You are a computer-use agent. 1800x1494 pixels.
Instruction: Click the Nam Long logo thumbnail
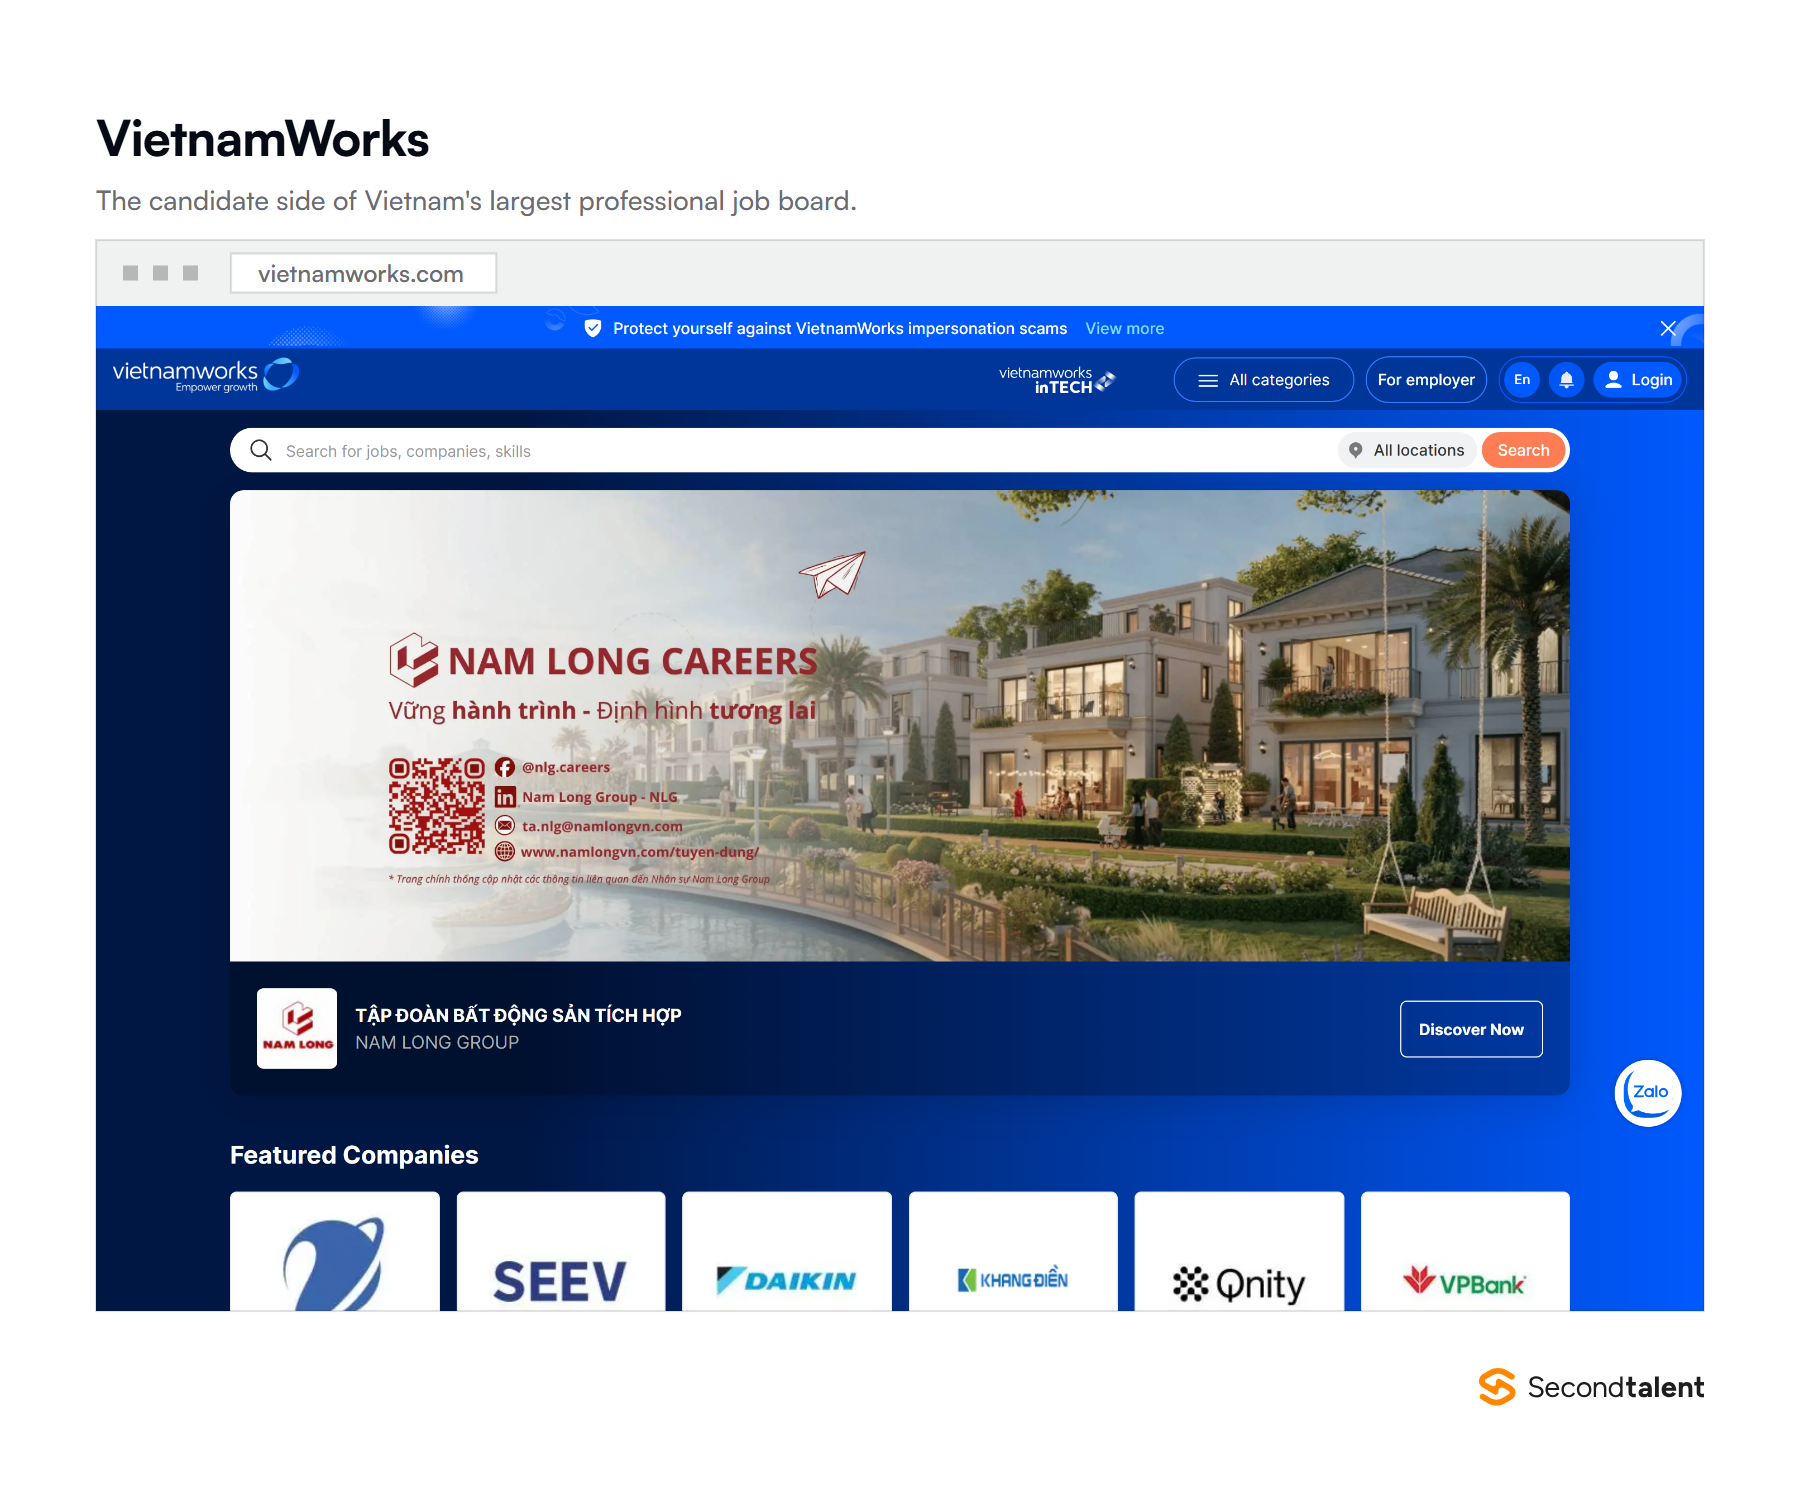click(297, 1029)
